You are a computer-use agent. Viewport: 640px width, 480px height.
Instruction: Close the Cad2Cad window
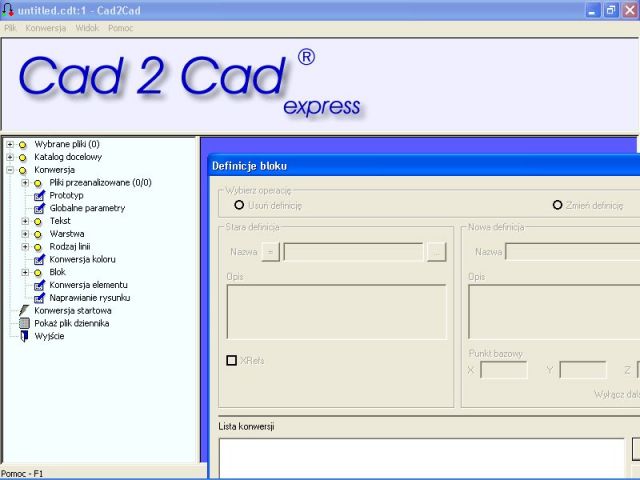click(630, 10)
